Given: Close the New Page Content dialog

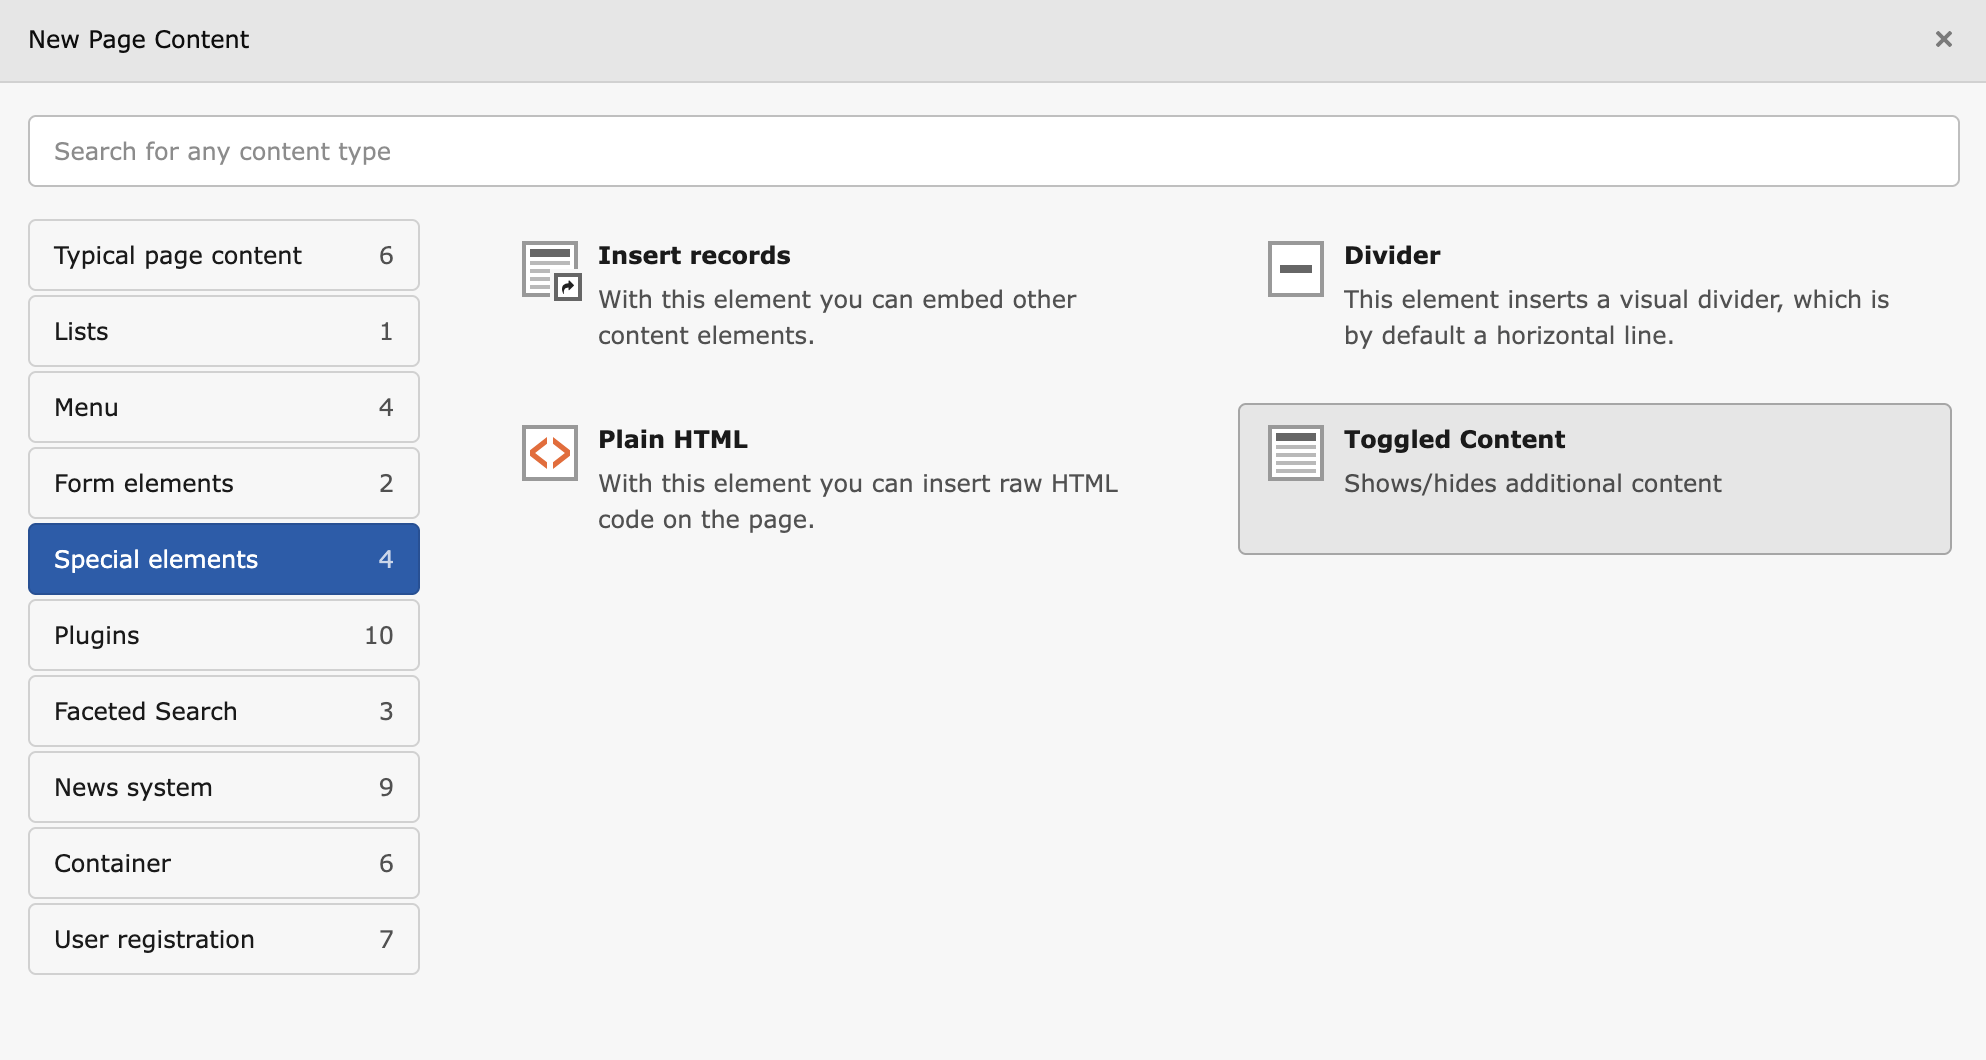Looking at the screenshot, I should pos(1945,39).
